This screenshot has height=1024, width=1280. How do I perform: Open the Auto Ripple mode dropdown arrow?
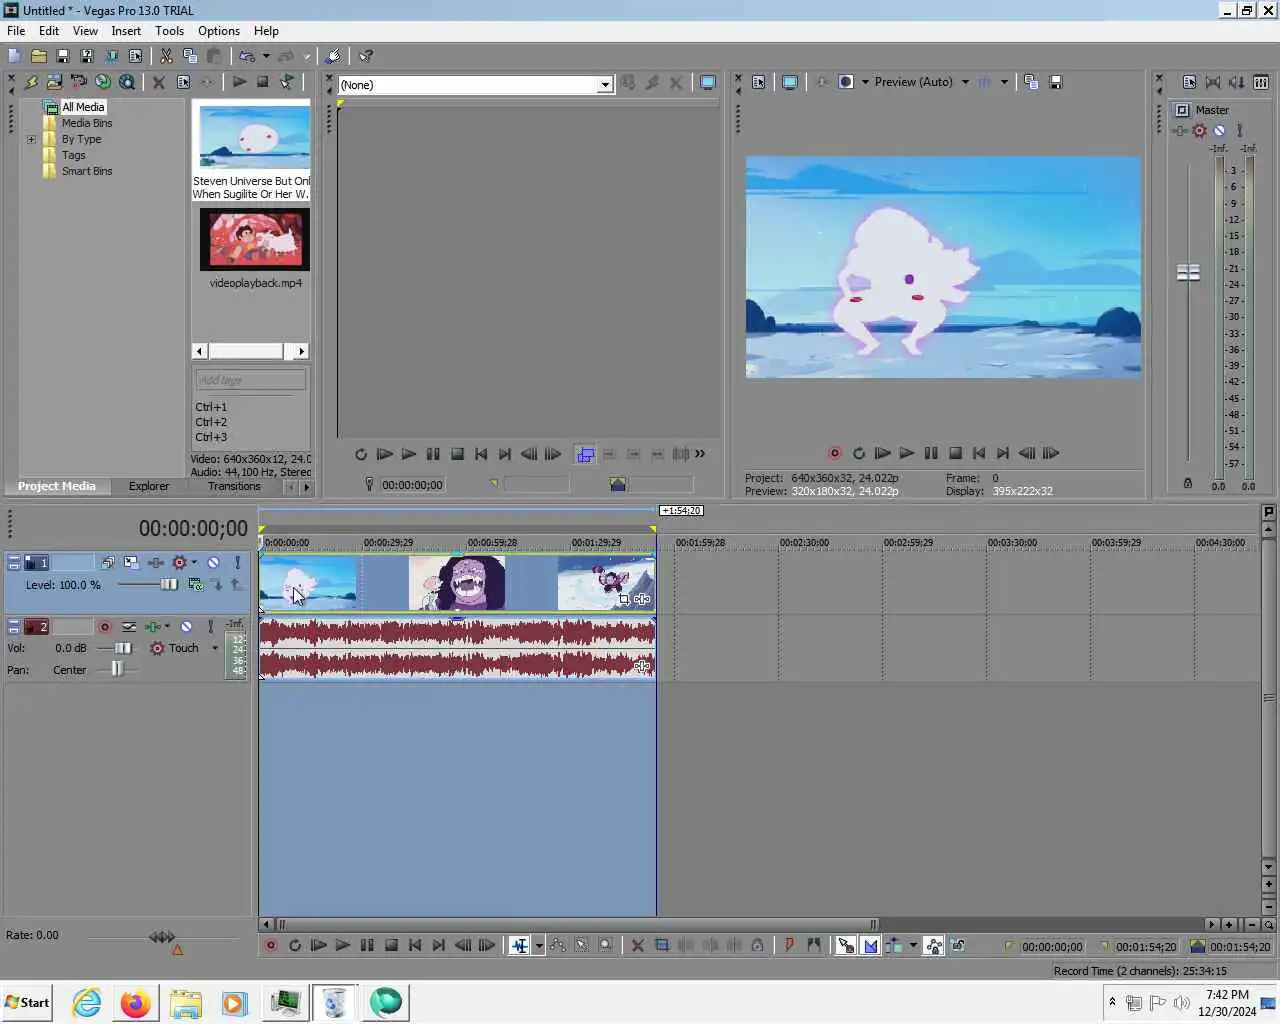pos(913,945)
